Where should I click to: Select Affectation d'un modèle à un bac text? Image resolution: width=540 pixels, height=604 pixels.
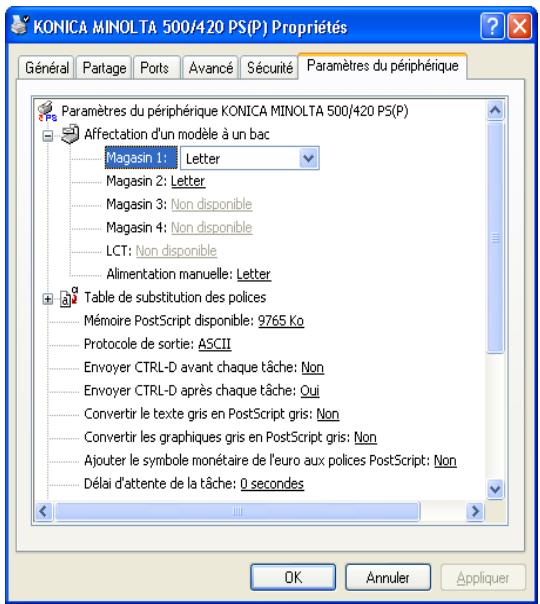(176, 134)
